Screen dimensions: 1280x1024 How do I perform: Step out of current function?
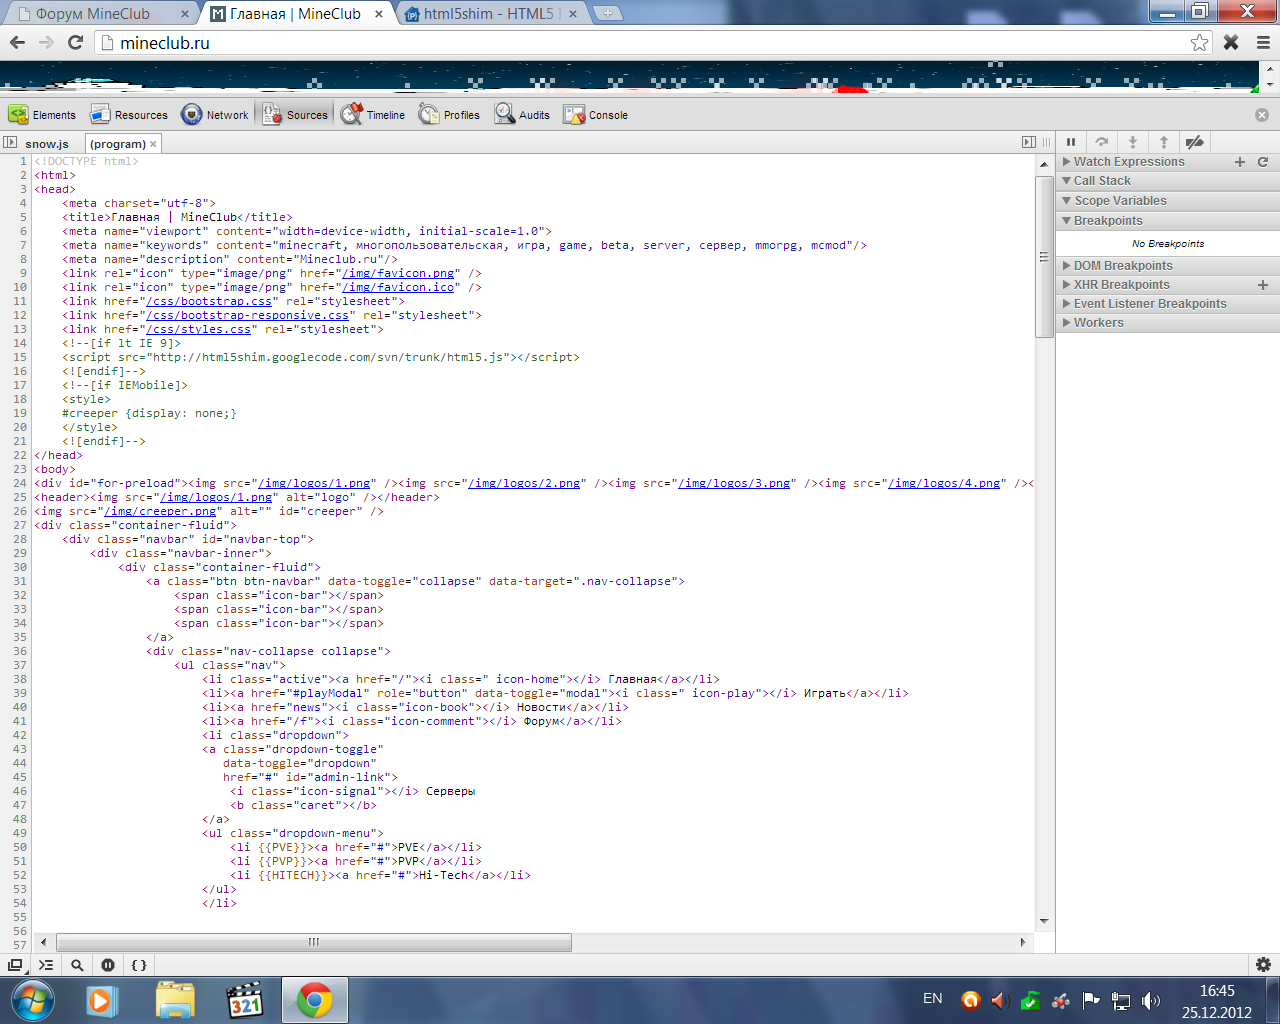point(1164,142)
